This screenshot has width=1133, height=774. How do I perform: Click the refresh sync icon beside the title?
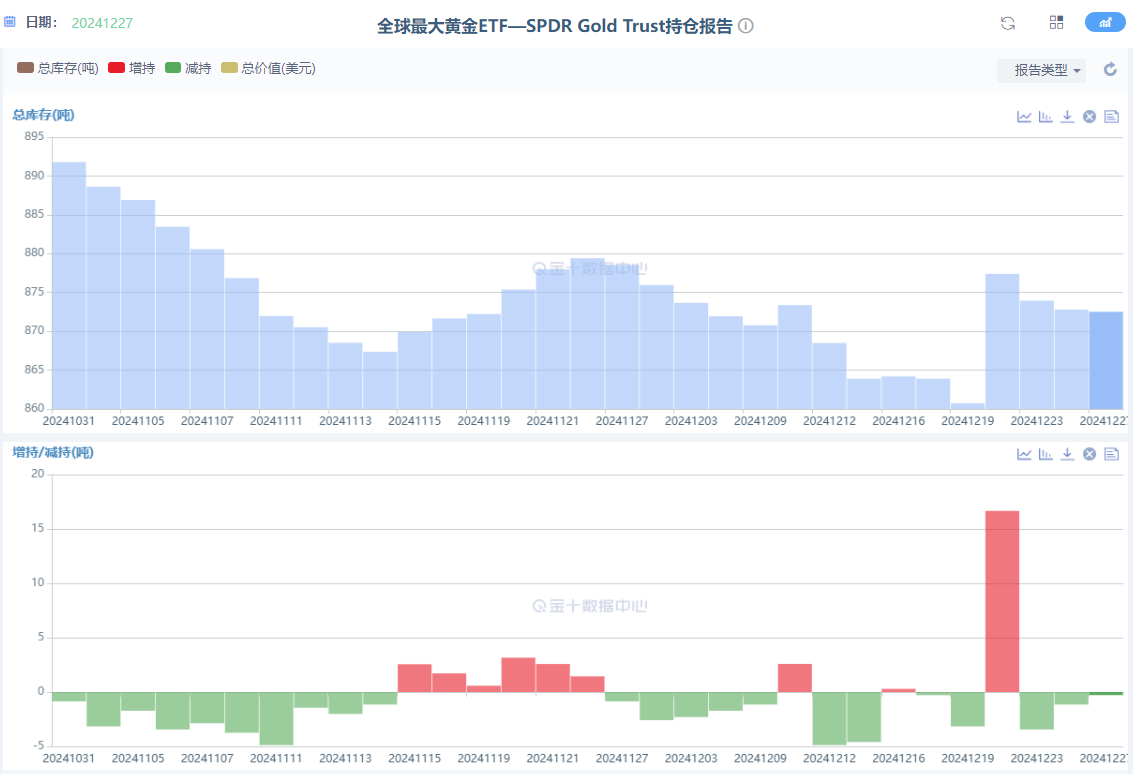coord(1008,23)
